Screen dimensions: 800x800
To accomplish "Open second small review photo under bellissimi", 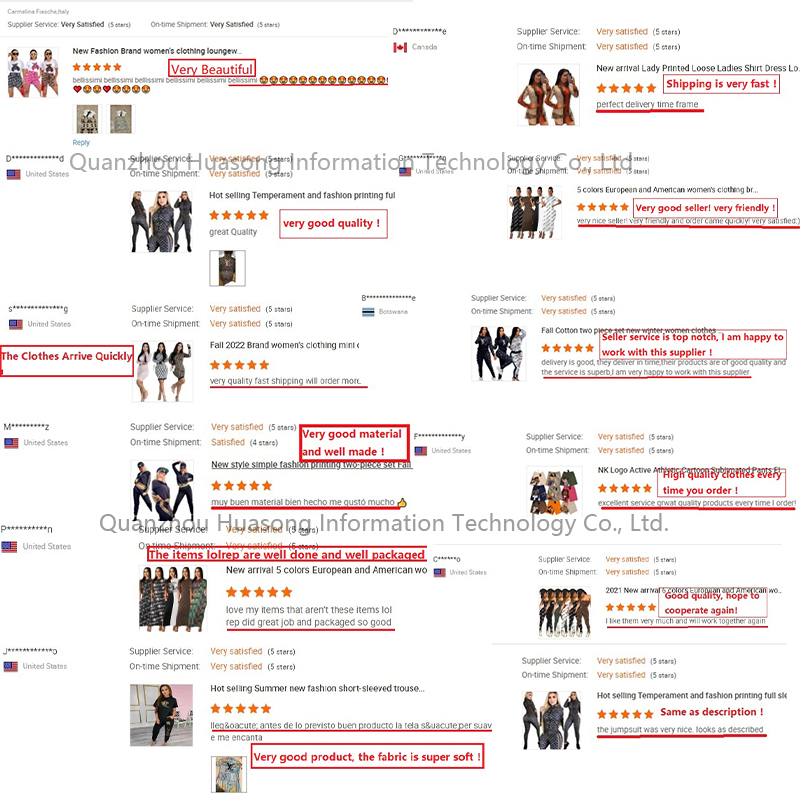I will click(x=121, y=119).
